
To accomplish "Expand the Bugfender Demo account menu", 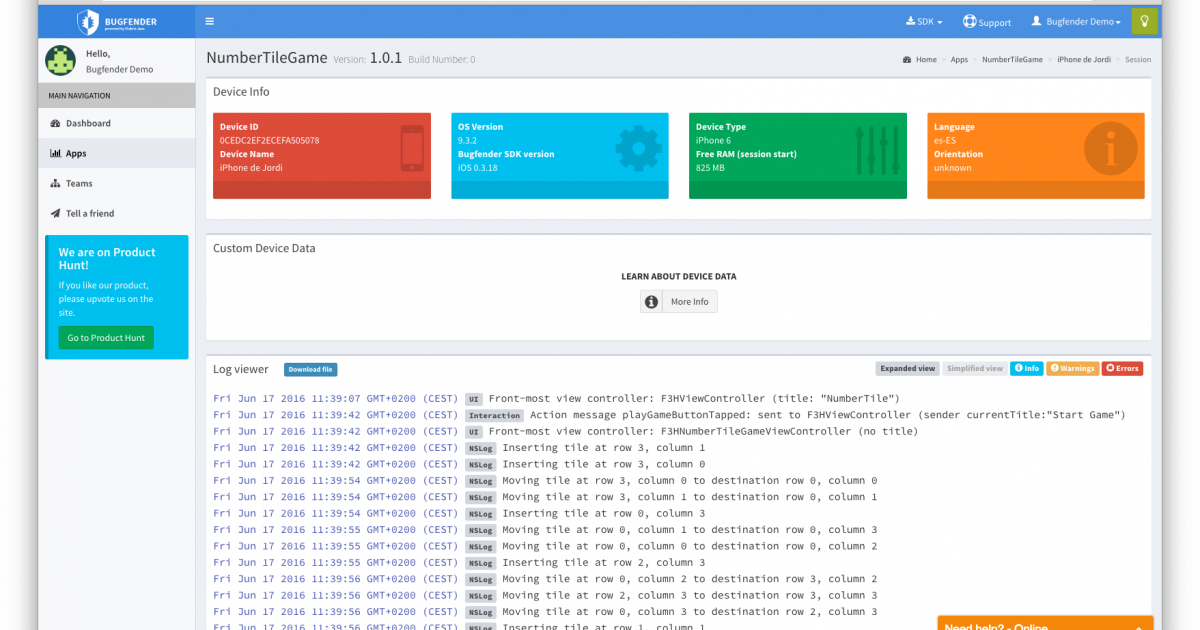I will pos(1076,21).
